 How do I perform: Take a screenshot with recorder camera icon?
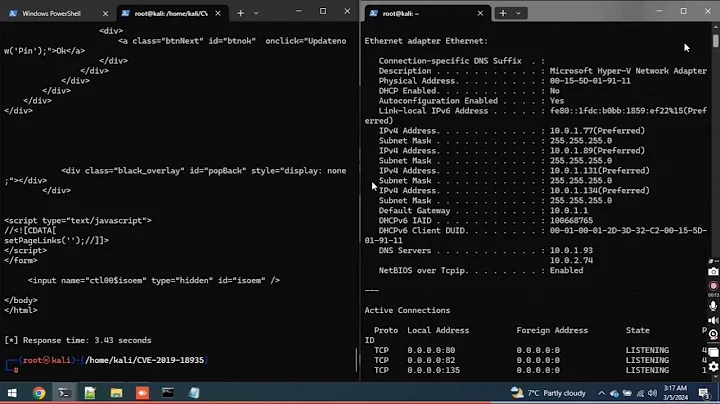pyautogui.click(x=713, y=272)
